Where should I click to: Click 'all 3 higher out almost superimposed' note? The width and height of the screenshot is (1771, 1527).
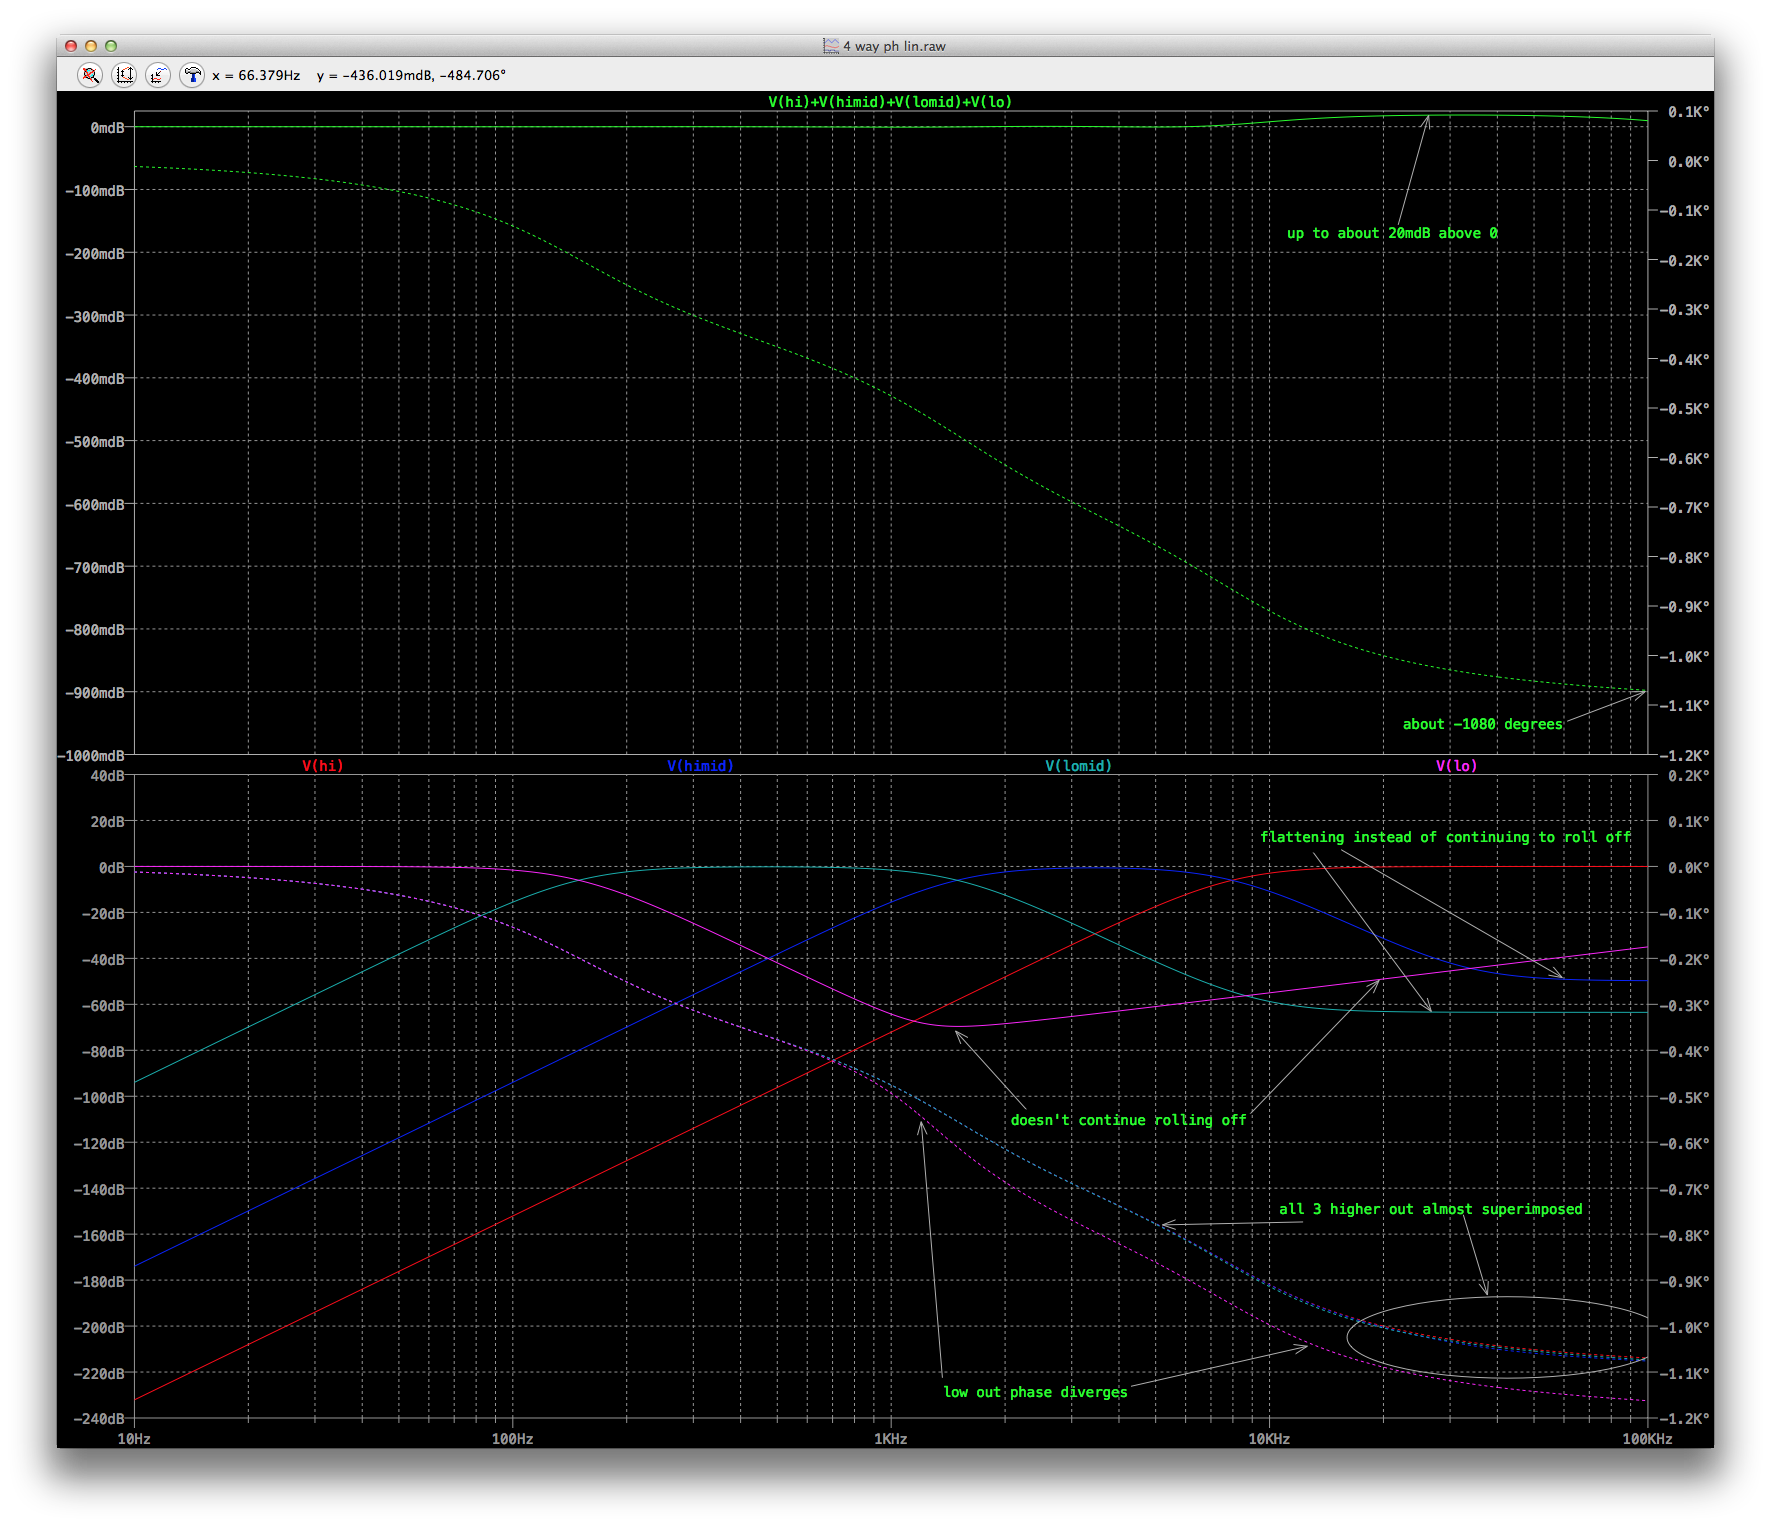point(1431,1209)
